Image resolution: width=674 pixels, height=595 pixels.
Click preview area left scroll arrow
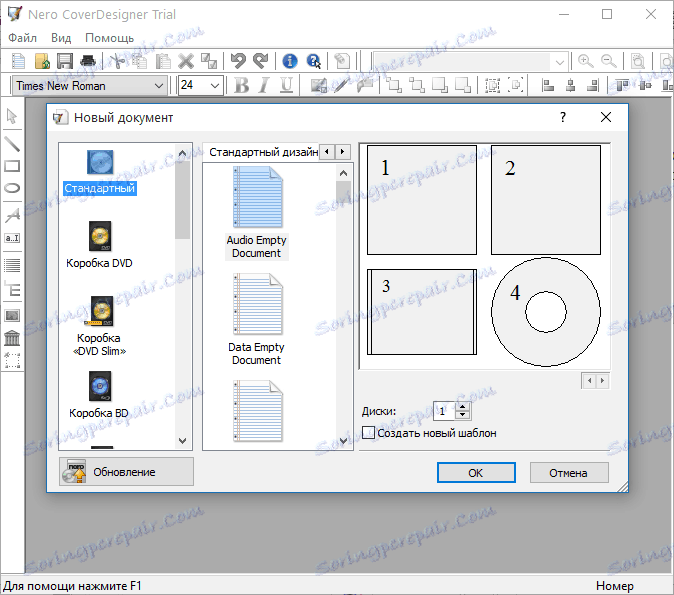tap(589, 381)
